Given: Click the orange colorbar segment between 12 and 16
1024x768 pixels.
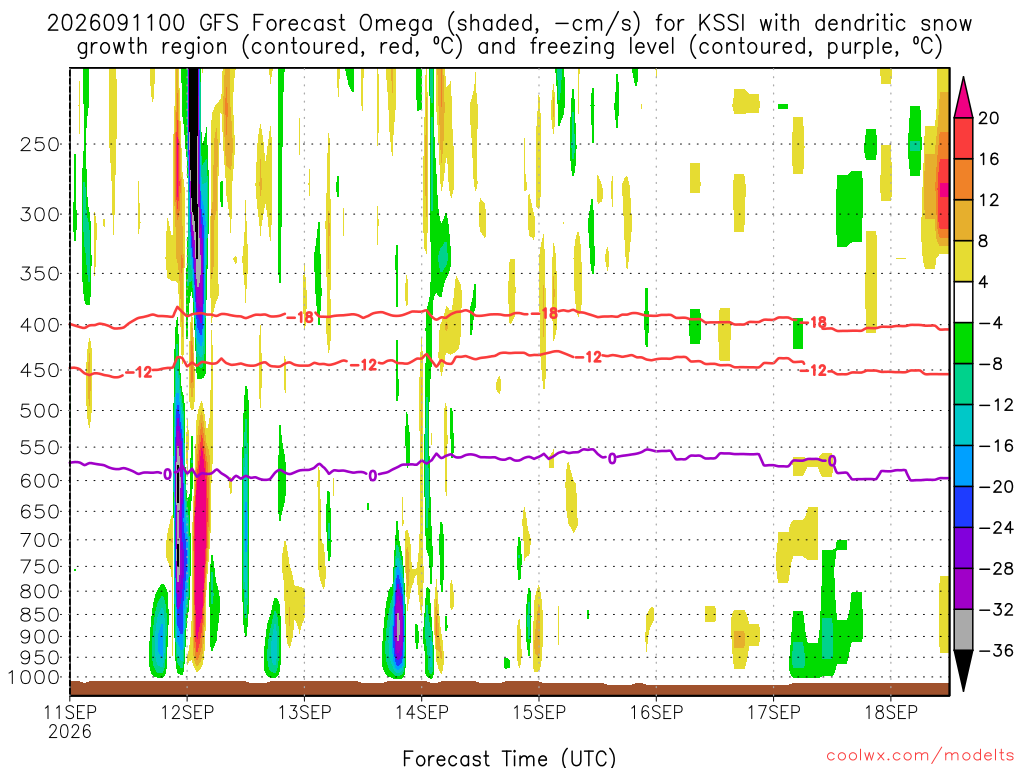Looking at the screenshot, I should pyautogui.click(x=963, y=179).
